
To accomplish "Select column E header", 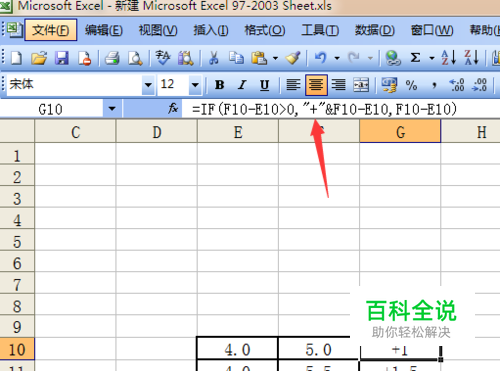I will 238,131.
